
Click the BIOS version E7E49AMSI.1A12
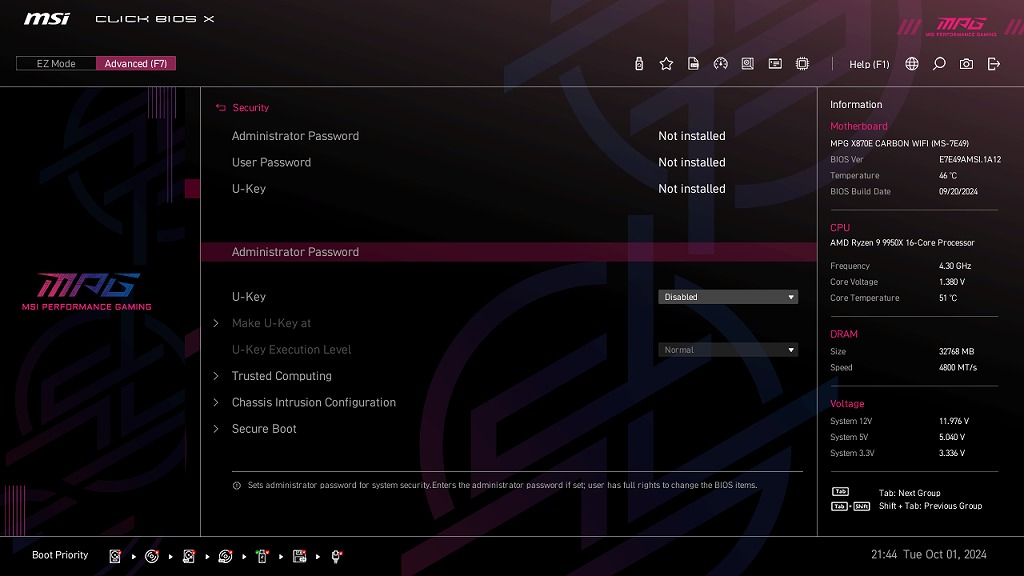pyautogui.click(x=970, y=159)
